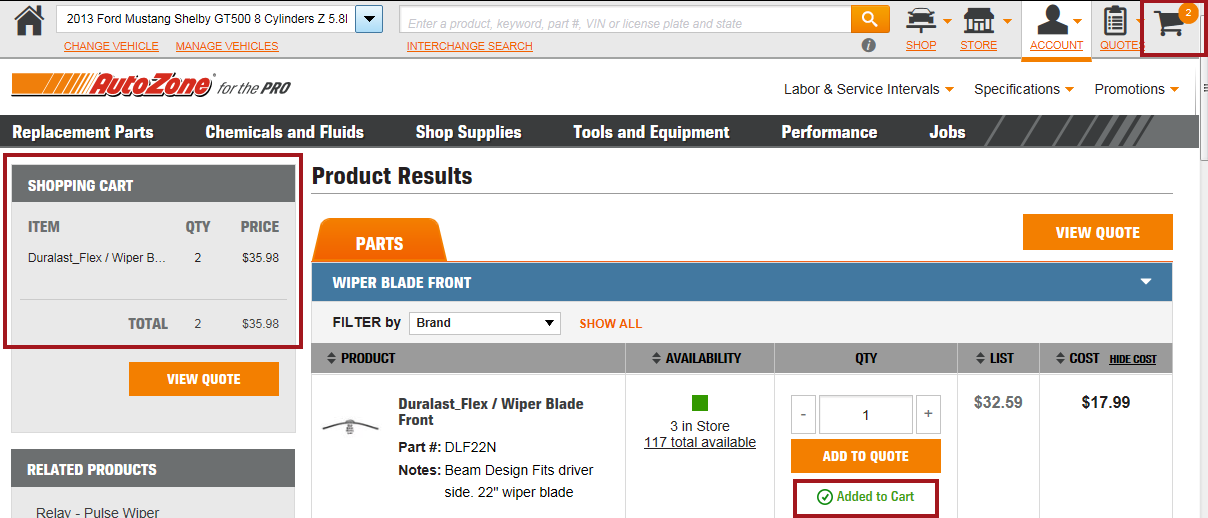This screenshot has width=1208, height=518.
Task: Open the MANAGE VEHICLES link
Action: click(x=227, y=46)
